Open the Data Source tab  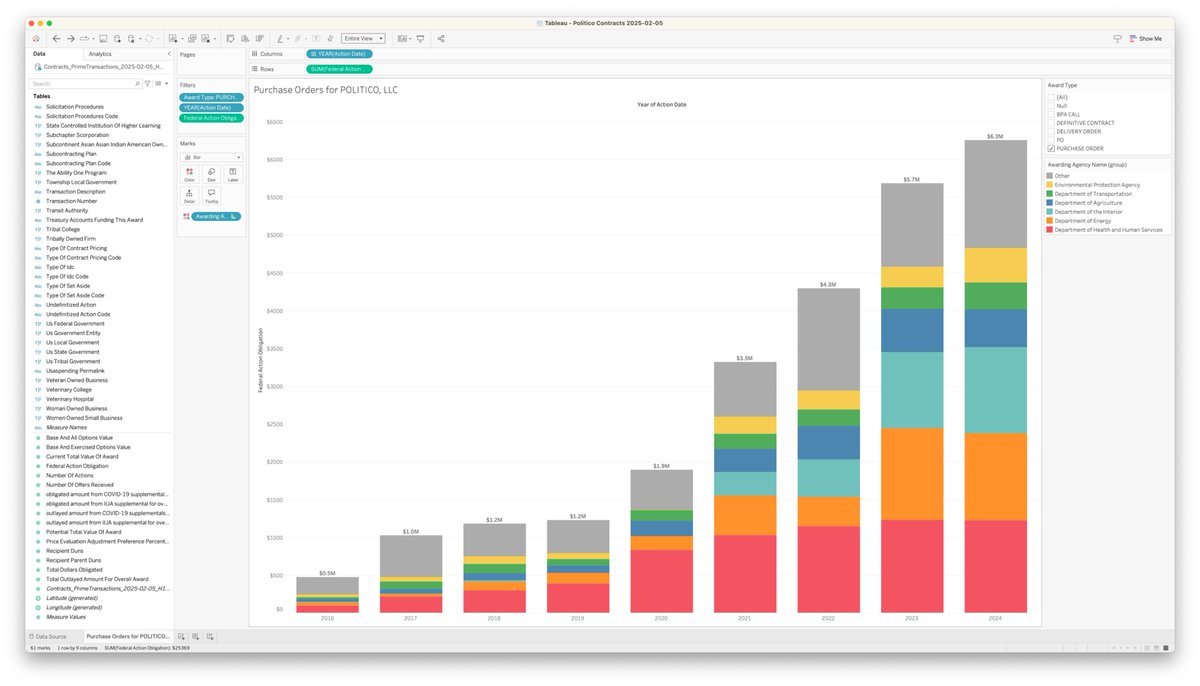pos(50,636)
